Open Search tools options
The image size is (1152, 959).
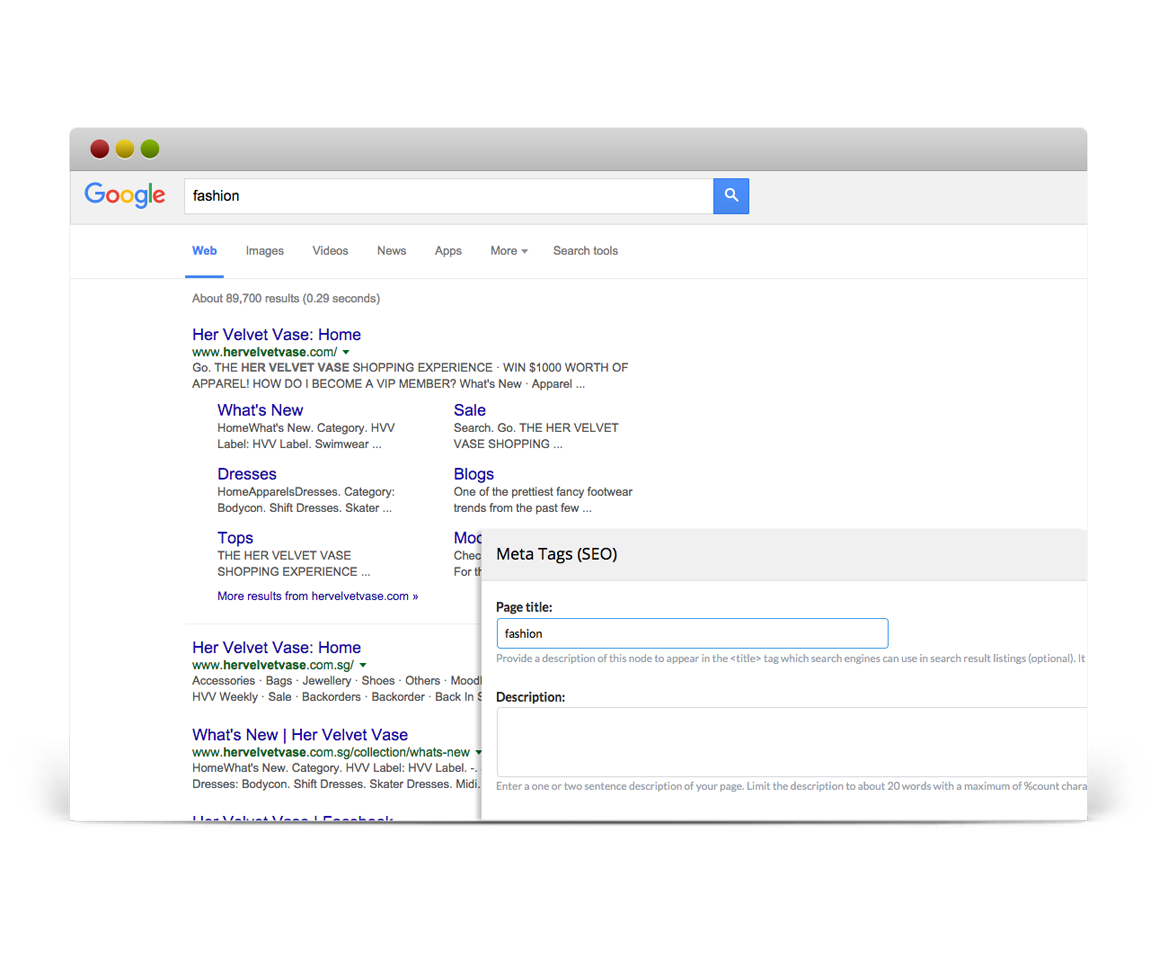(x=586, y=251)
